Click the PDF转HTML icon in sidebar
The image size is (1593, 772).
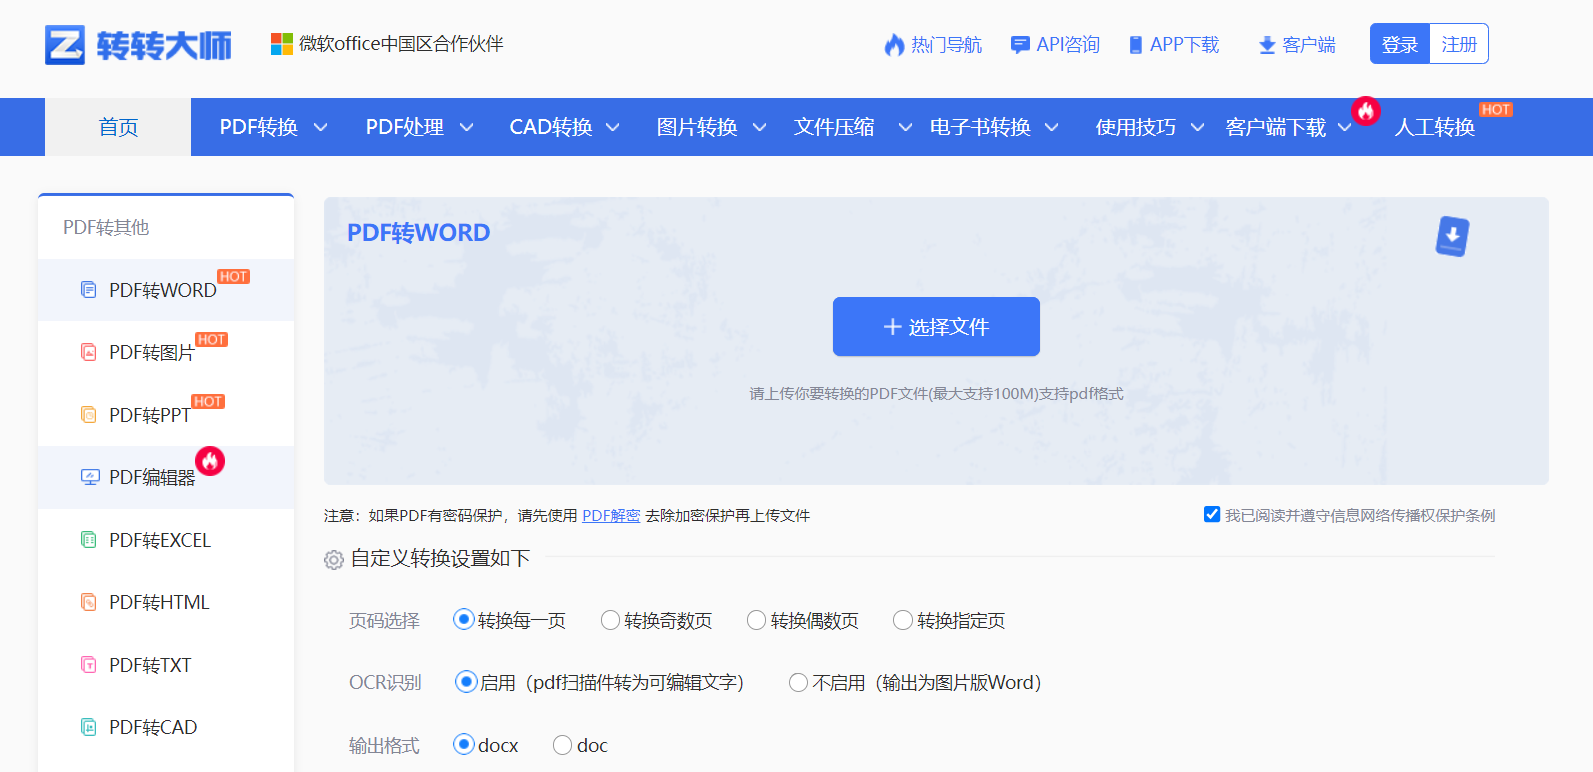pos(89,602)
